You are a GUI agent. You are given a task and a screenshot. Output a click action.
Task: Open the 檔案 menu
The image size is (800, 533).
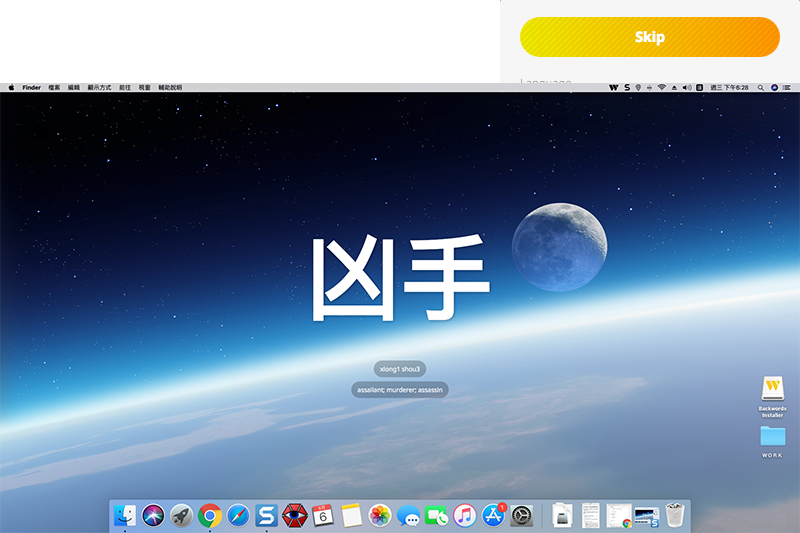(x=54, y=87)
